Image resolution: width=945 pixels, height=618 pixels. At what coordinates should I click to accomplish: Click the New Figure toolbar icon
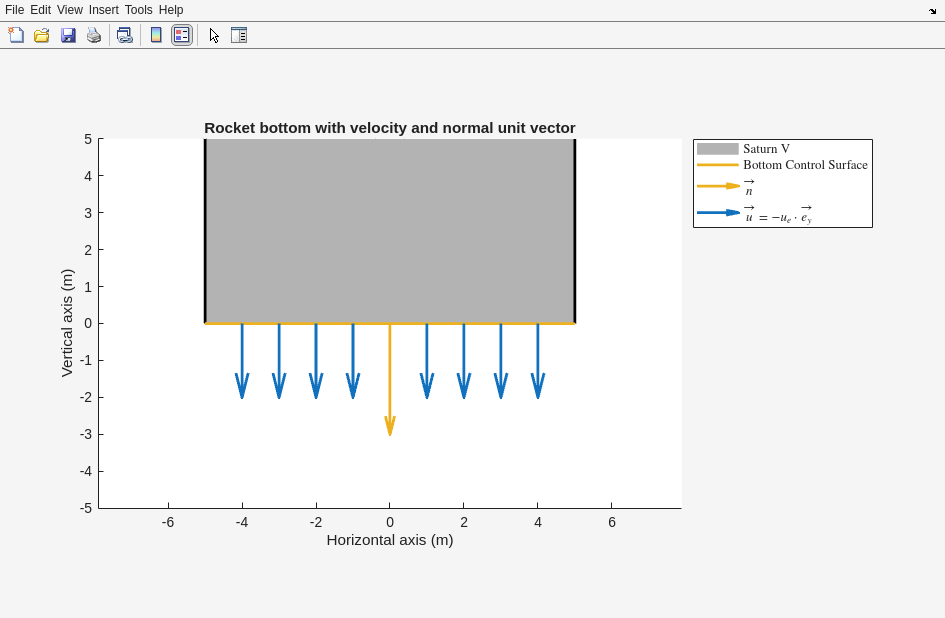point(16,35)
